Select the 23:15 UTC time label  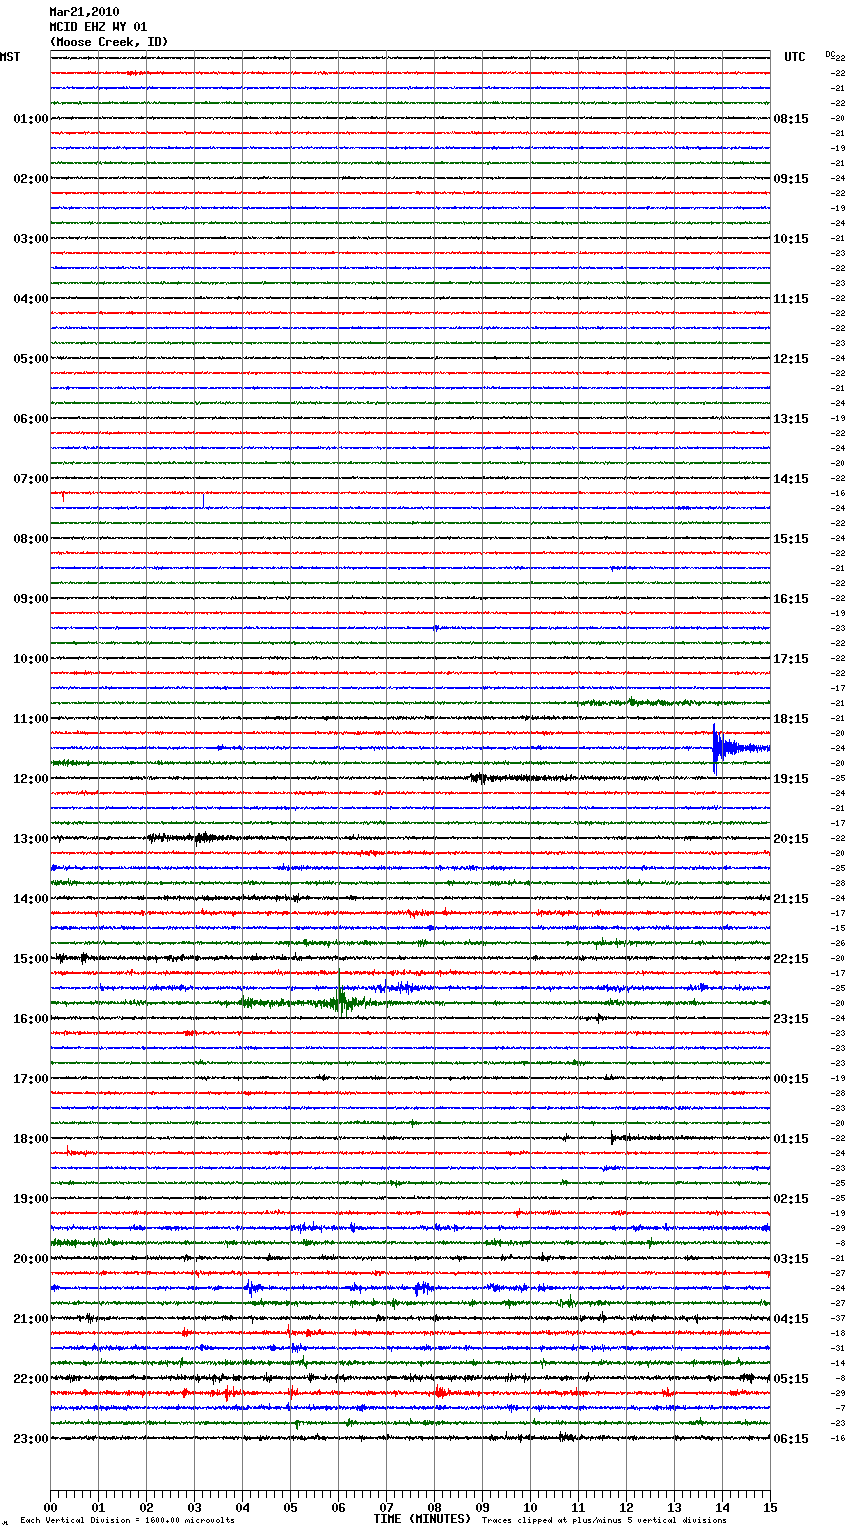pyautogui.click(x=791, y=1019)
